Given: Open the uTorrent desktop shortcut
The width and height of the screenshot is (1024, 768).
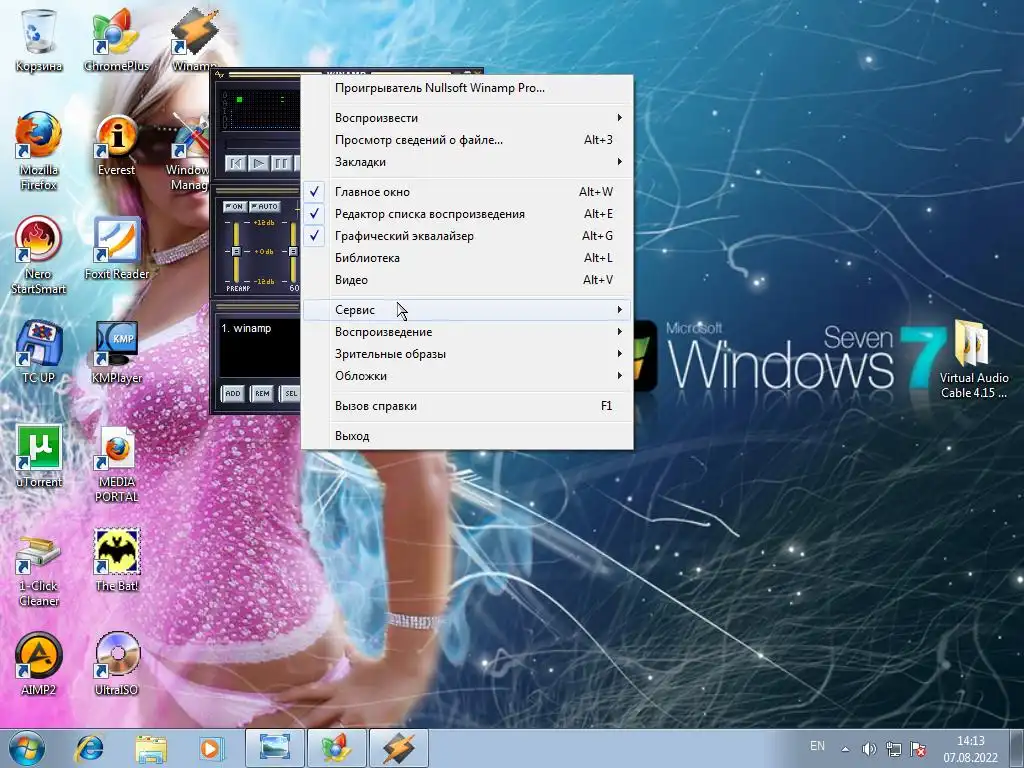Looking at the screenshot, I should (39, 456).
